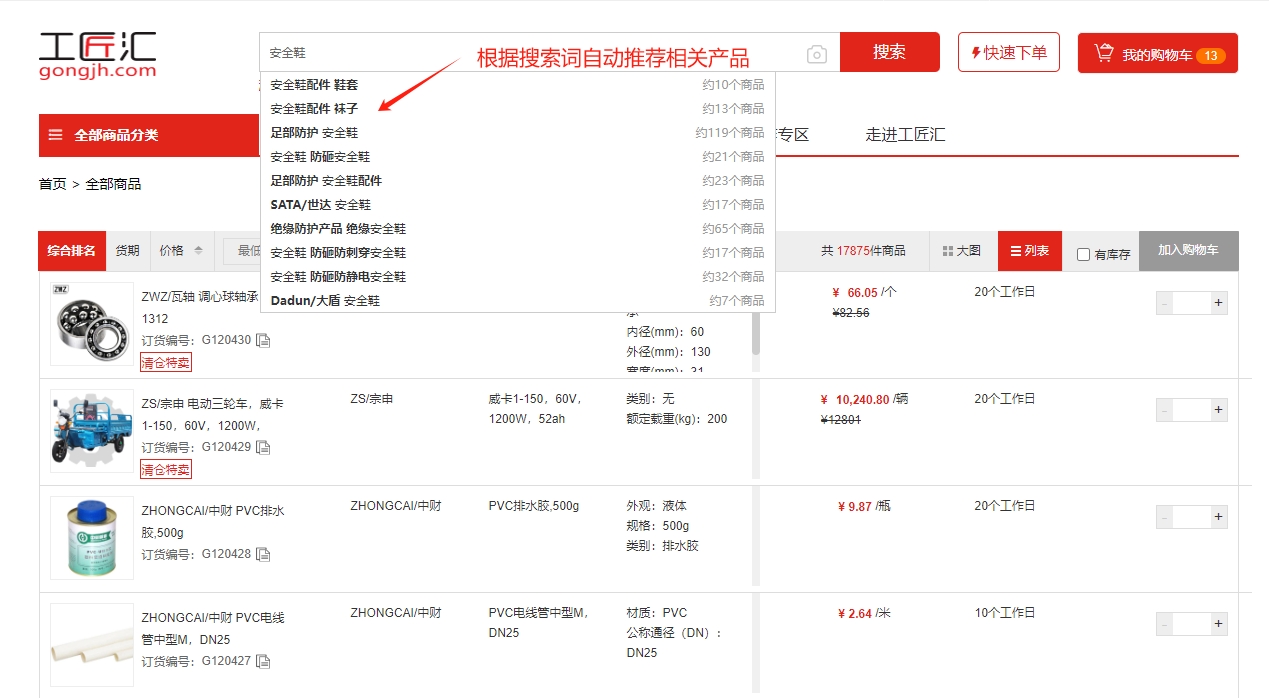Screen dimensions: 1269x698
Task: Increase quantity for PVC排水胶 row
Action: (1218, 517)
